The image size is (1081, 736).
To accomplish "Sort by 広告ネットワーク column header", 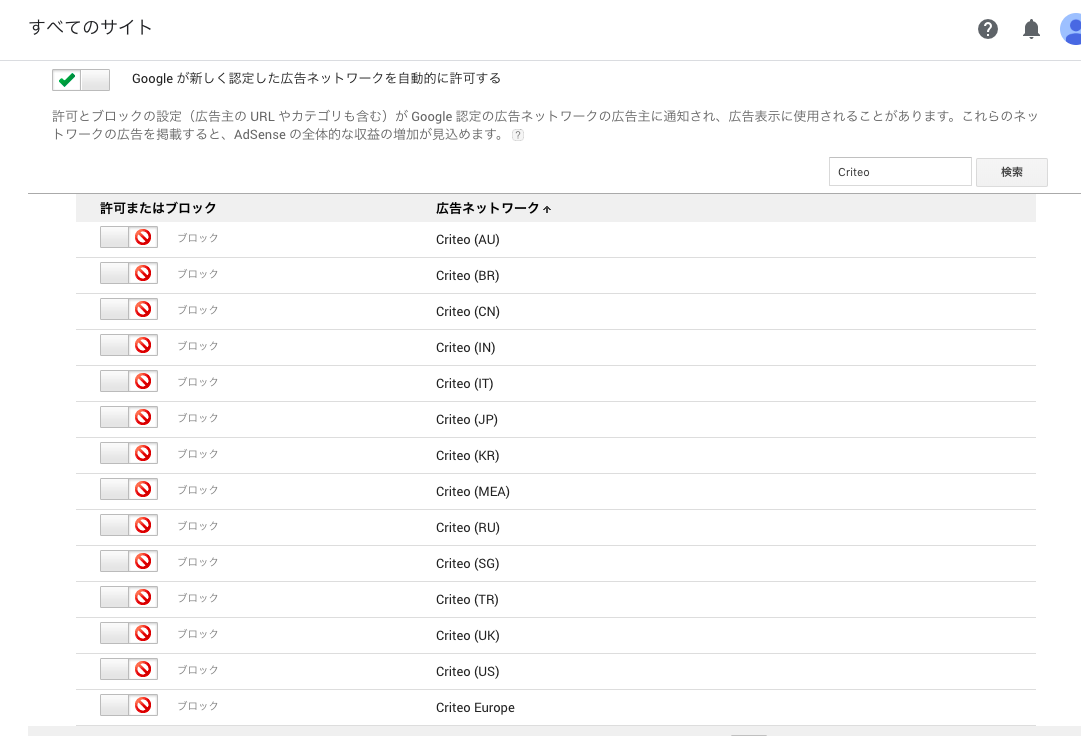I will (x=493, y=208).
